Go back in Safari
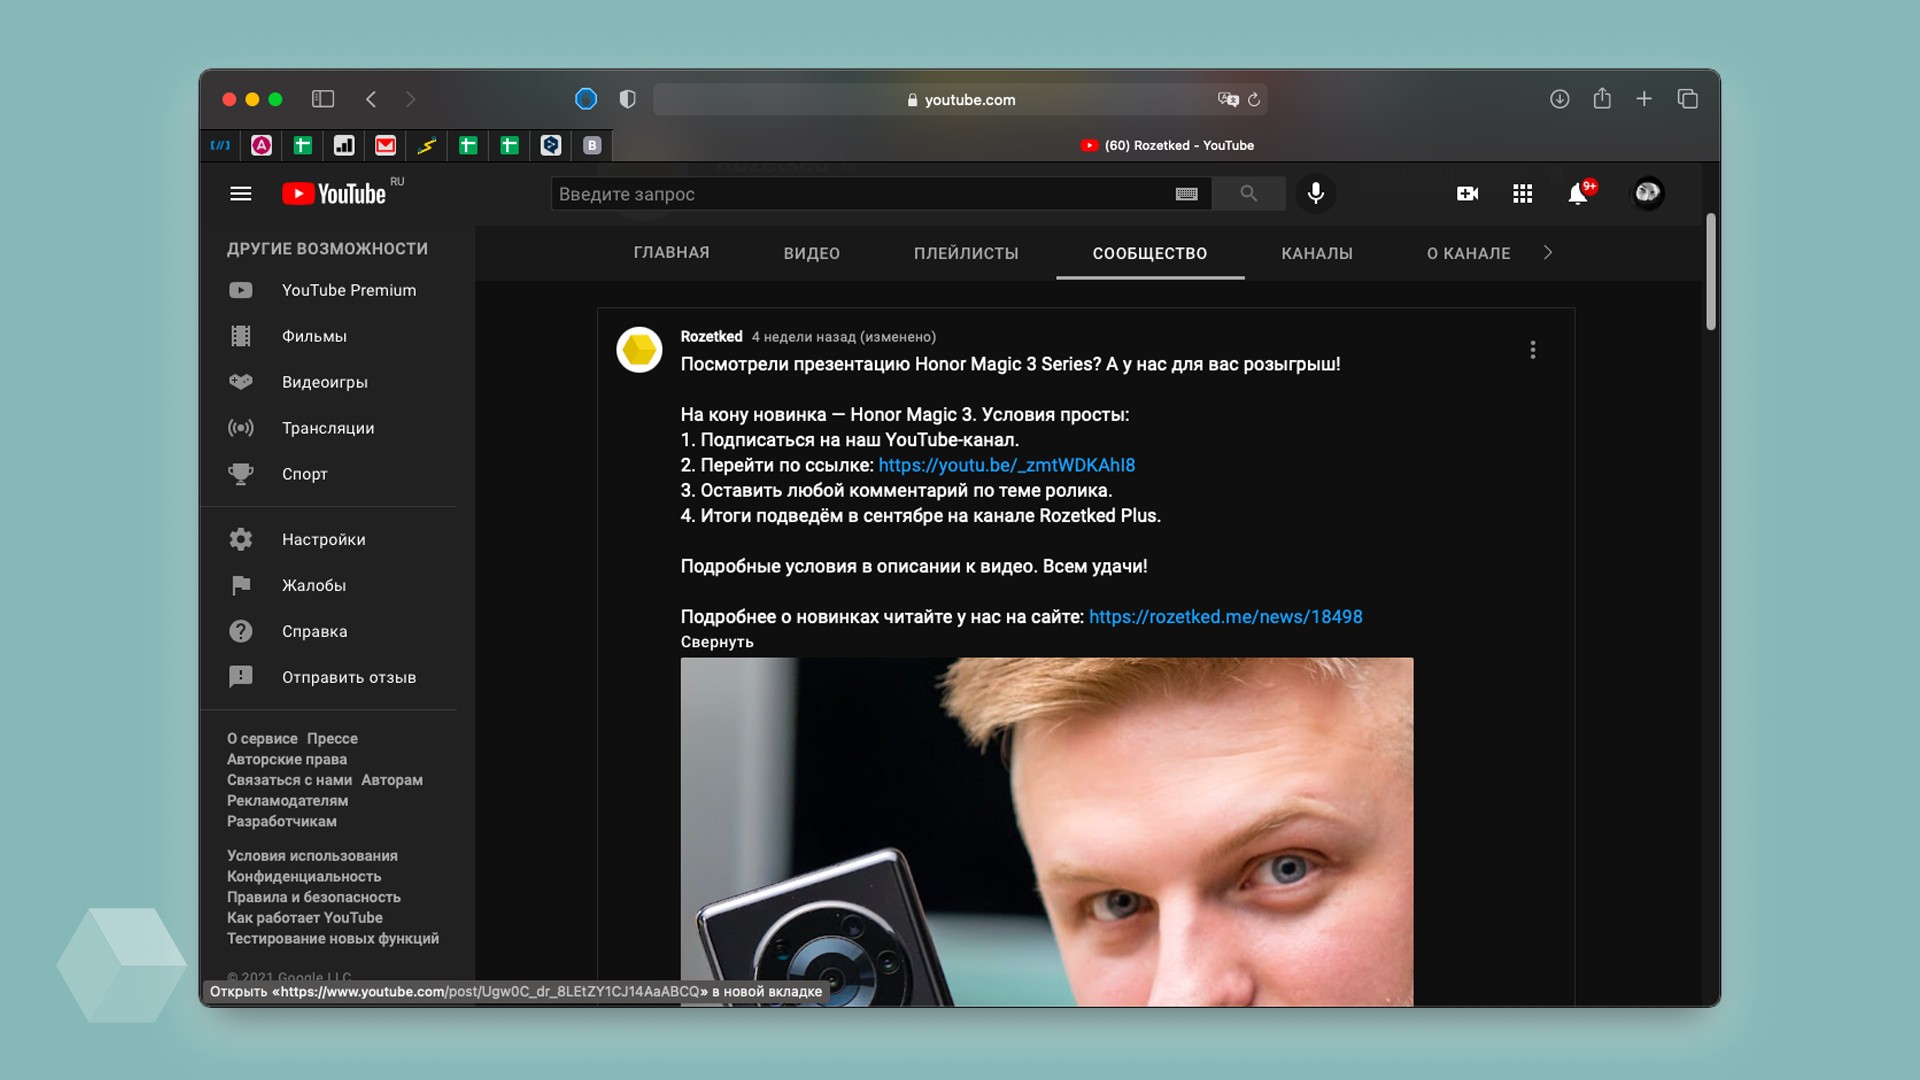The height and width of the screenshot is (1080, 1920). 371,99
